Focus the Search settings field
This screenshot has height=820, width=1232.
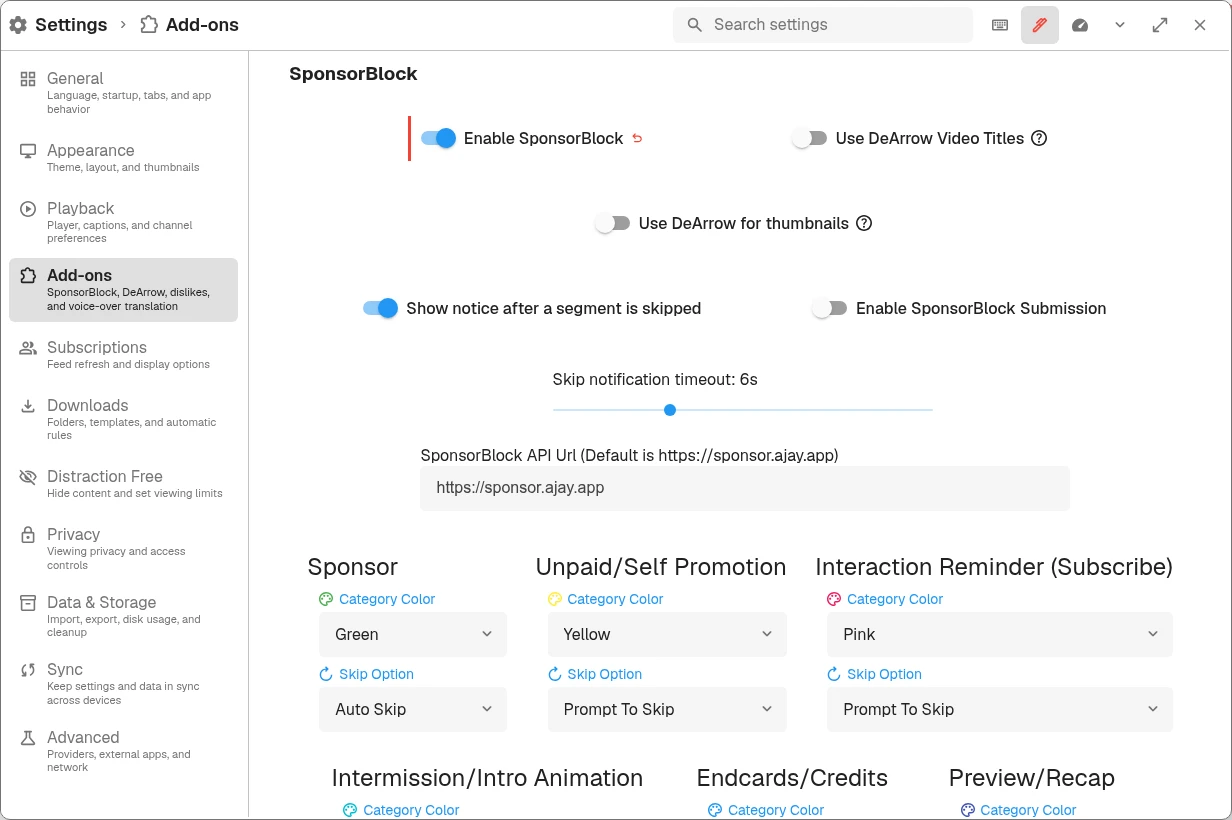coord(823,25)
